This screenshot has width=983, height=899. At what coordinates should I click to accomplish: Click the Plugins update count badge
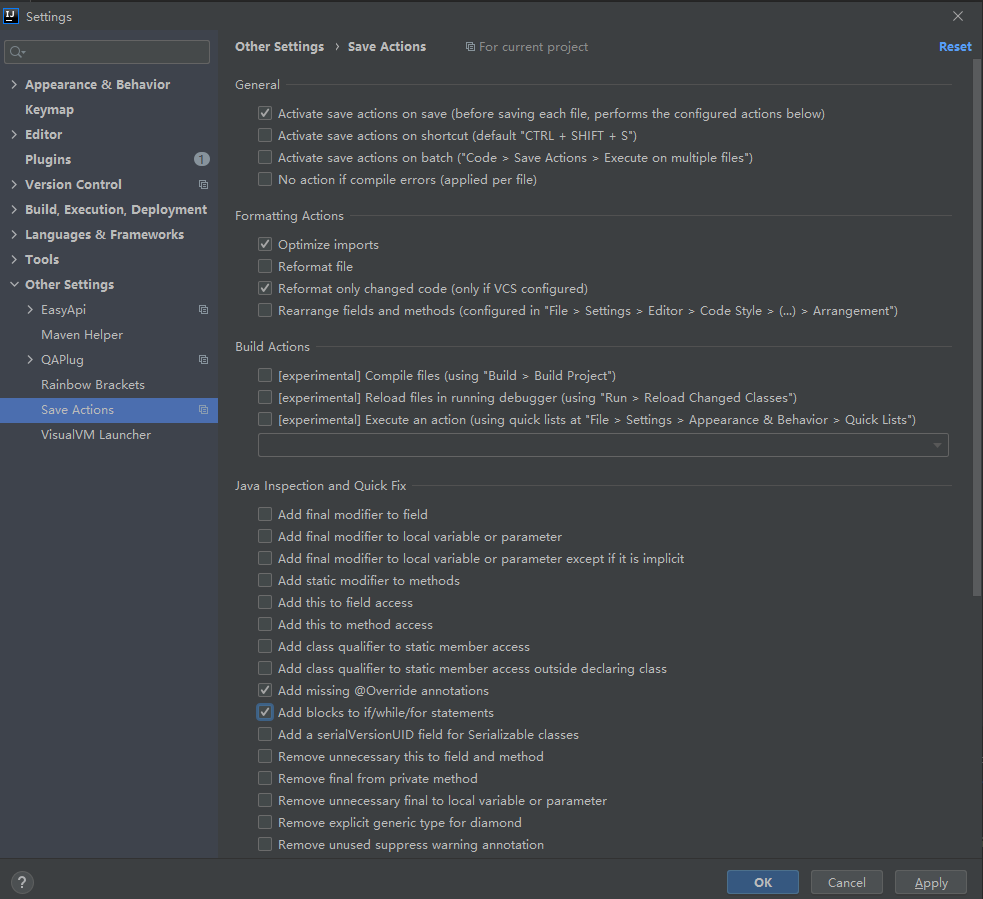(x=201, y=159)
